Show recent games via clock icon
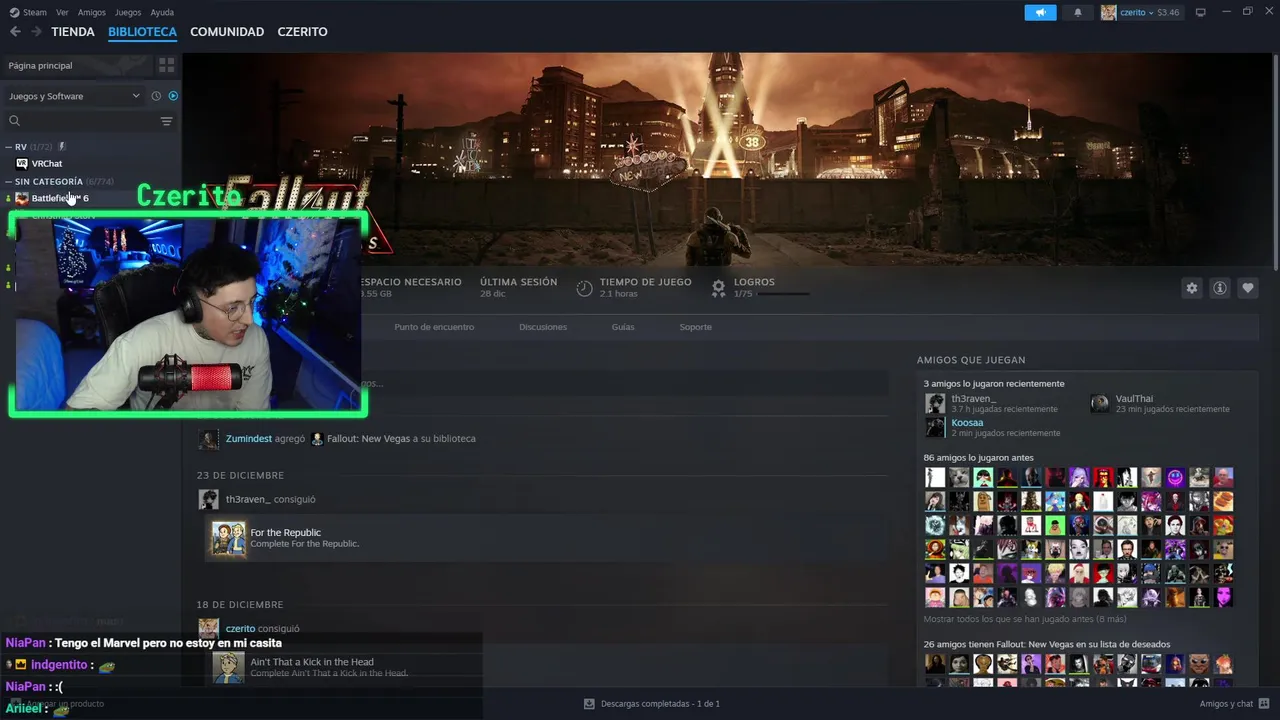The height and width of the screenshot is (720, 1280). [156, 96]
